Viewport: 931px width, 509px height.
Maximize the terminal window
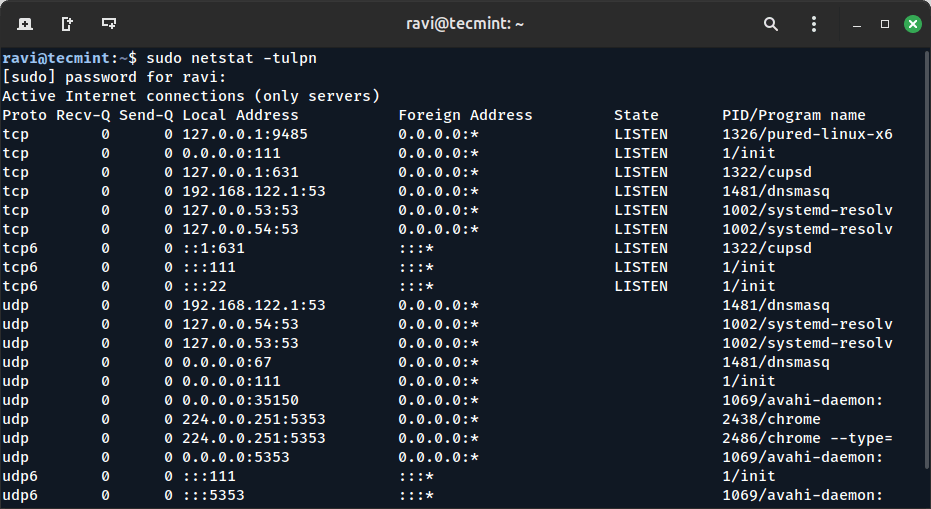pos(884,23)
